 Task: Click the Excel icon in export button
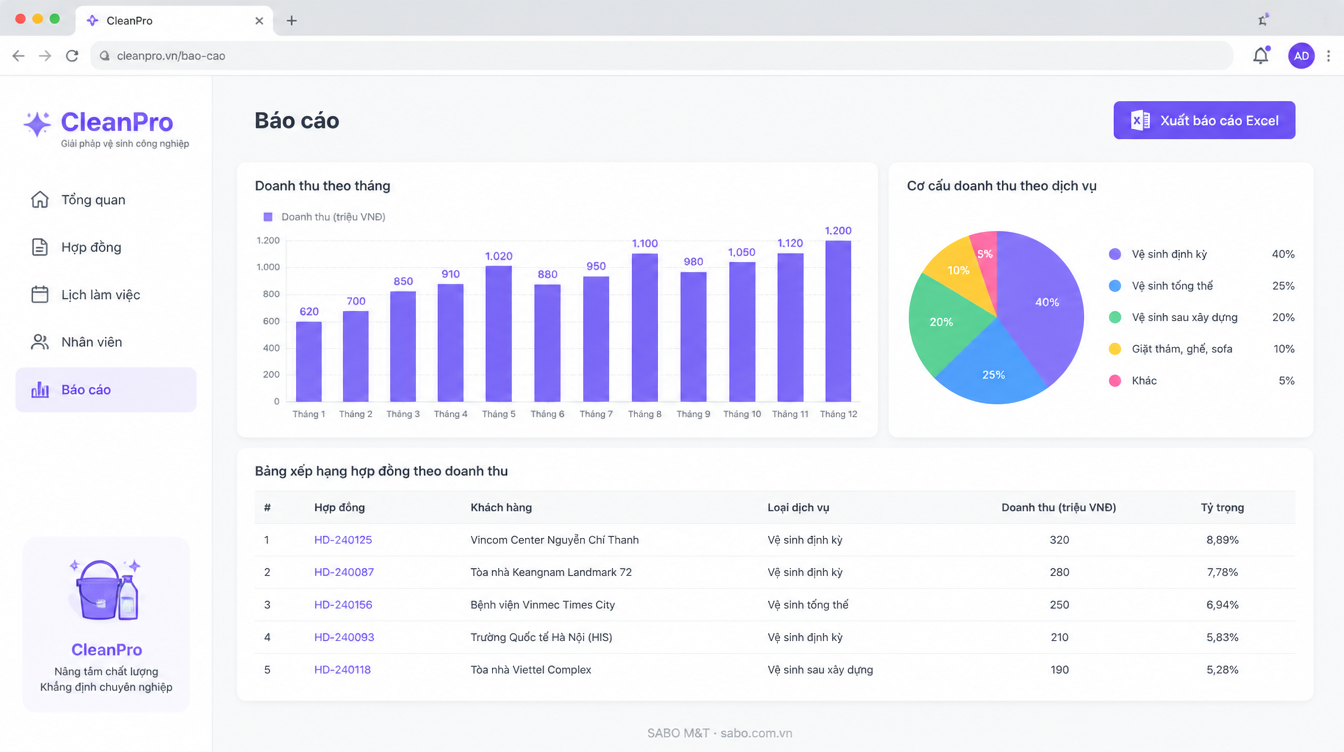[1140, 120]
